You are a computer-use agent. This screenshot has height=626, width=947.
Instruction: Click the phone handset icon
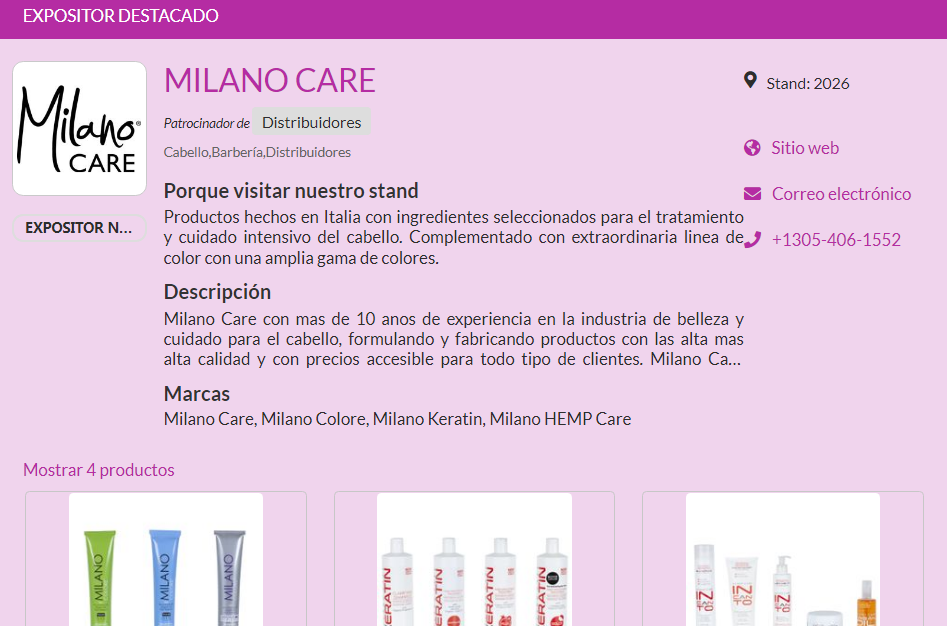pyautogui.click(x=753, y=240)
